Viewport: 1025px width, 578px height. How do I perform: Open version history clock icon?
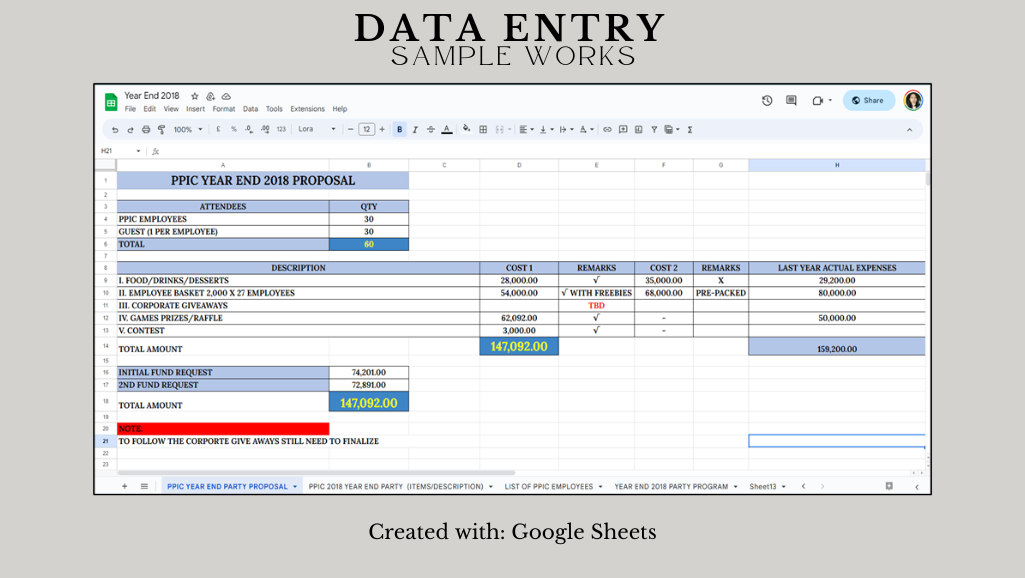tap(767, 101)
